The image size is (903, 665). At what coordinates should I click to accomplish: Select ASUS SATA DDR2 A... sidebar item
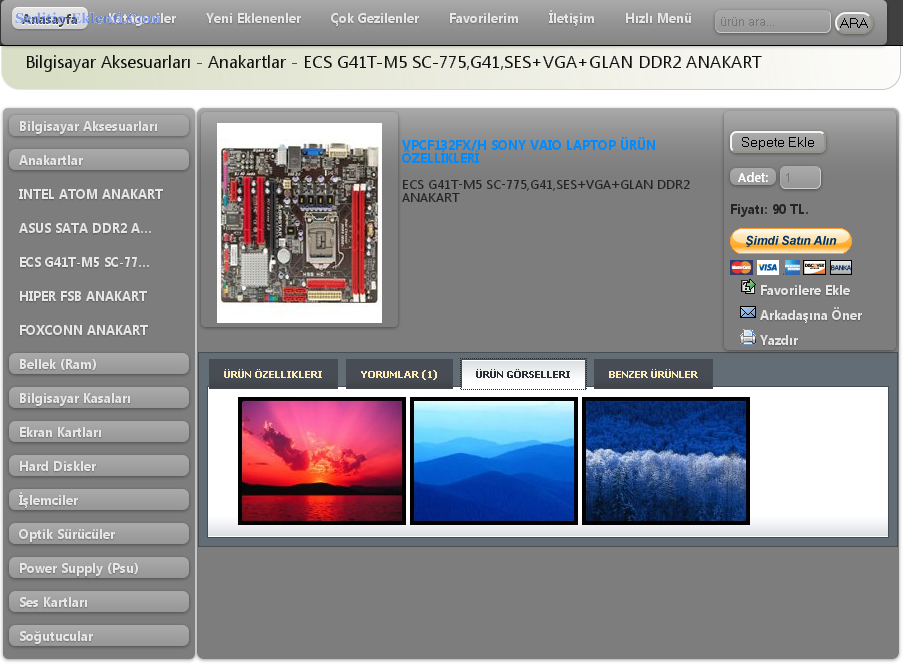tap(85, 228)
